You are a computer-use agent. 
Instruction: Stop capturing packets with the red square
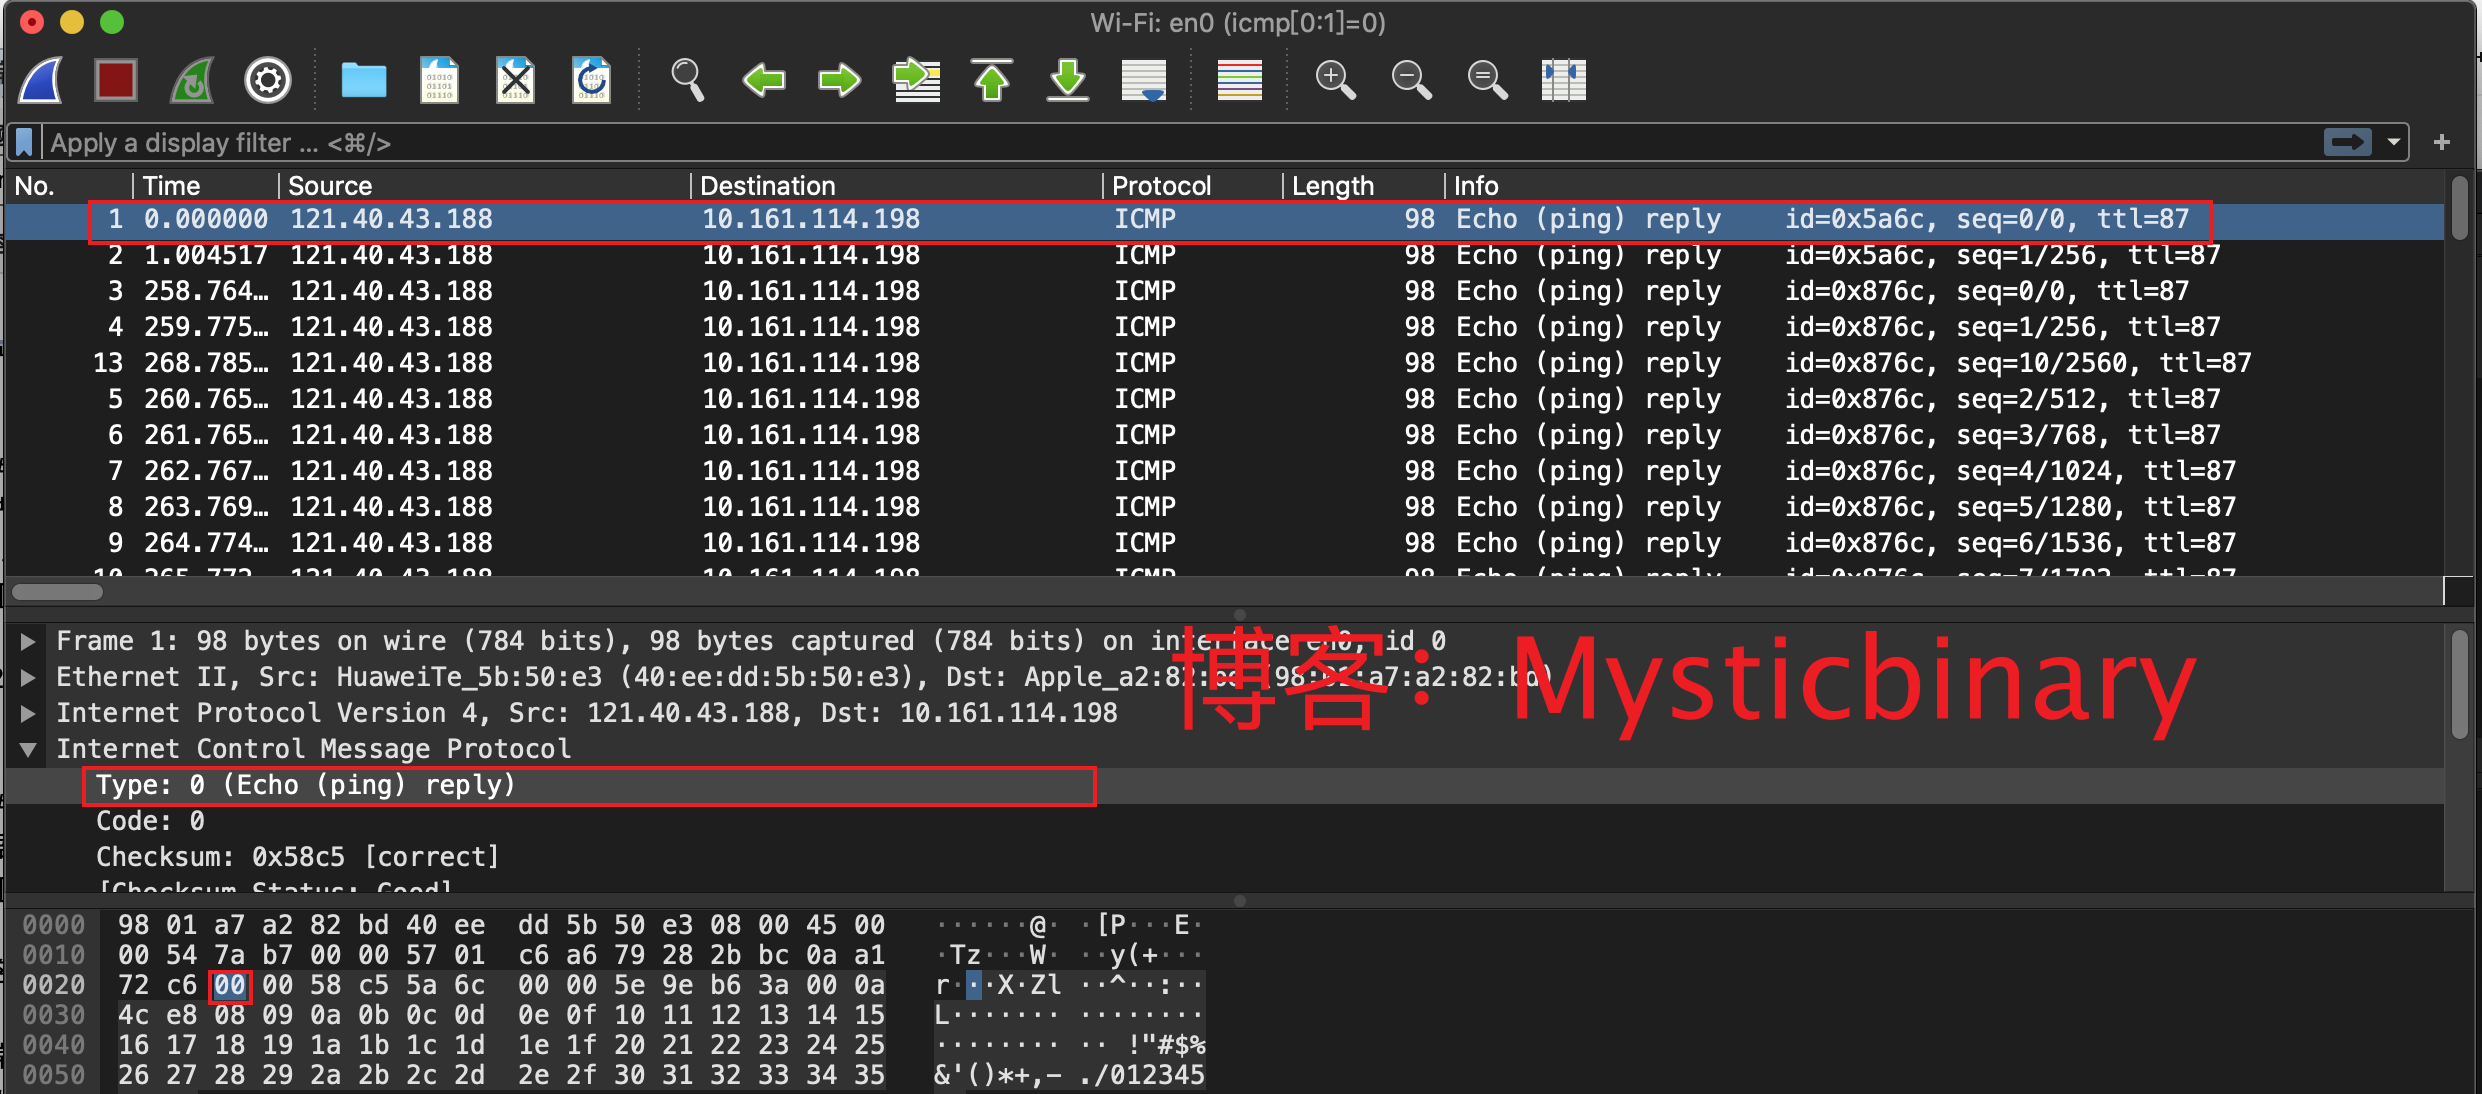click(115, 80)
